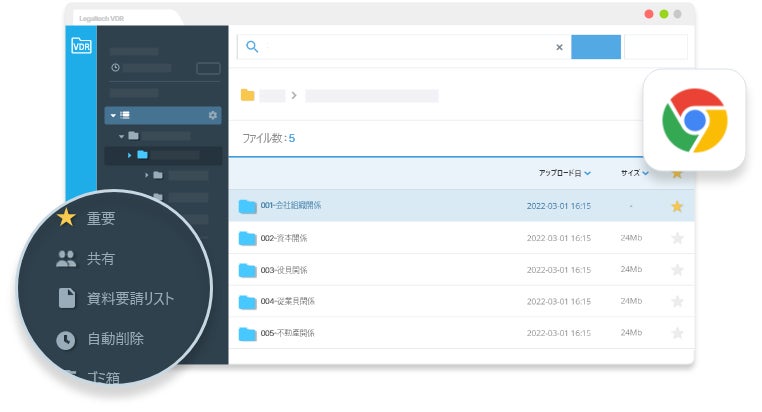Click the white button beside the blue search button
This screenshot has height=412, width=762.
pyautogui.click(x=656, y=47)
